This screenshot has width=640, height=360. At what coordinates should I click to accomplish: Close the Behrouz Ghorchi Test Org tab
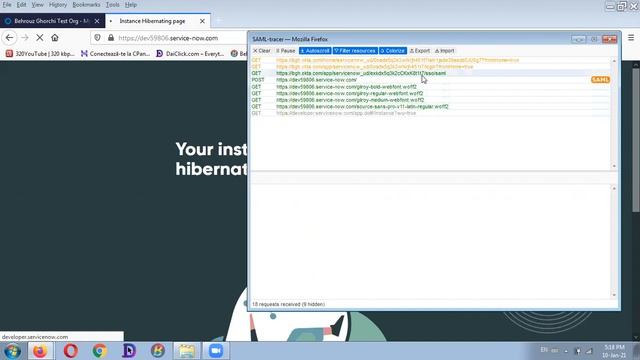click(97, 21)
